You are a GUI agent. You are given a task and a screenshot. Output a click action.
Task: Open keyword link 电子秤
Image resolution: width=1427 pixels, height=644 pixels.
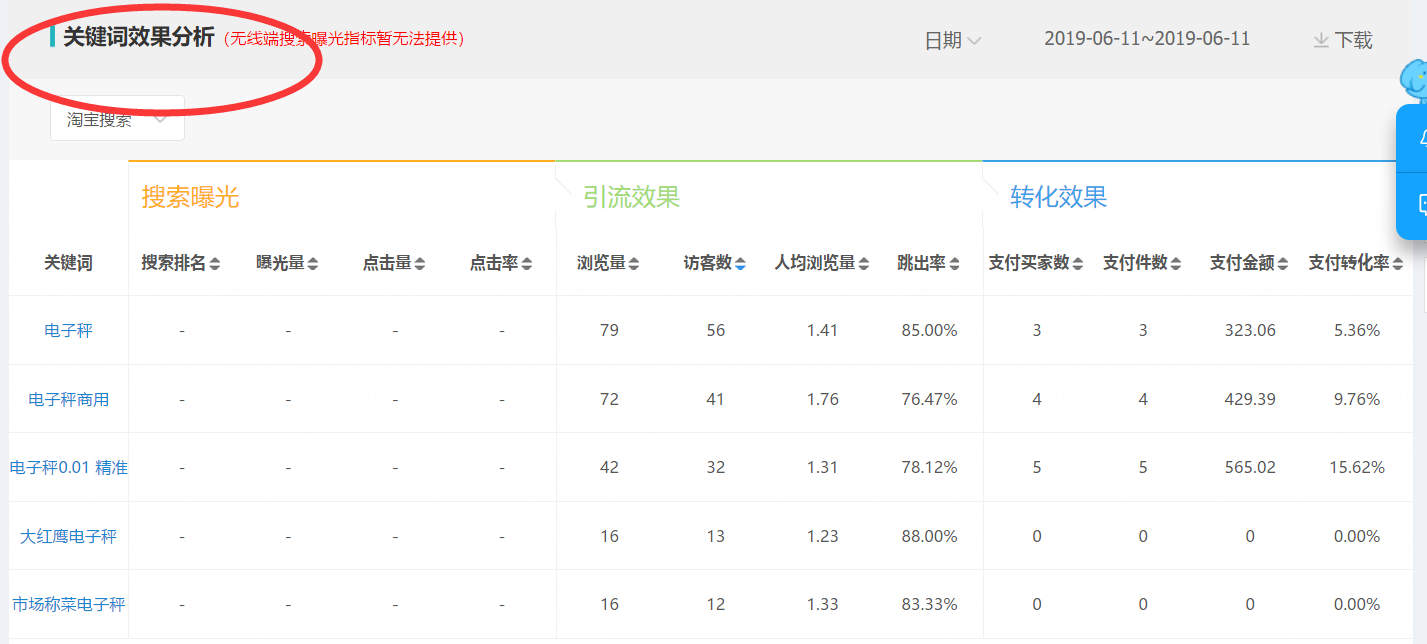point(69,330)
